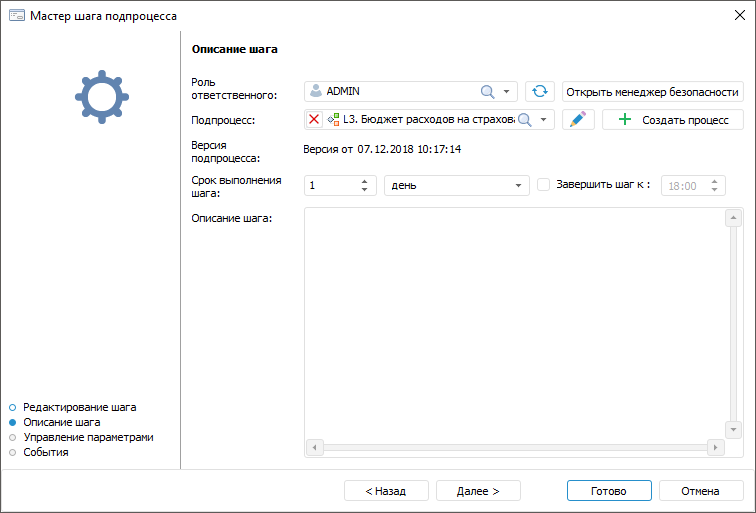Image resolution: width=756 pixels, height=513 pixels.
Task: Expand the ADMIN role dropdown arrow
Action: pos(507,92)
